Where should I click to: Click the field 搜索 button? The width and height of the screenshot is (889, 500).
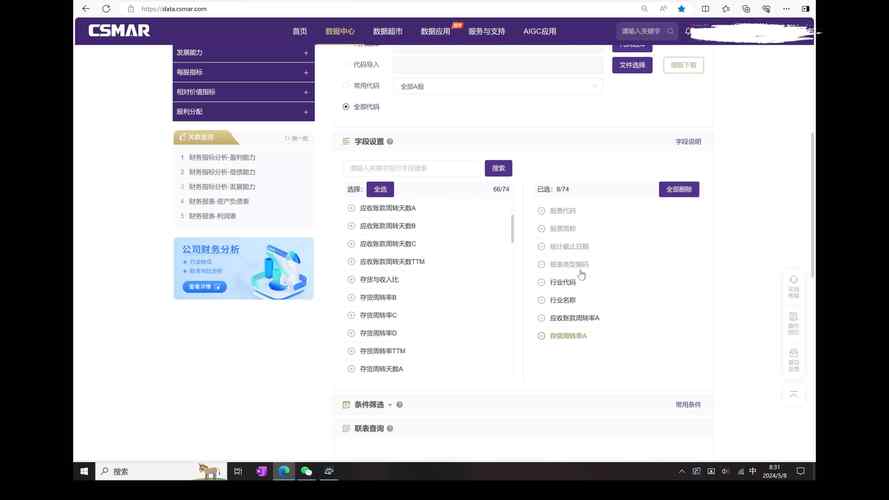[x=498, y=168]
